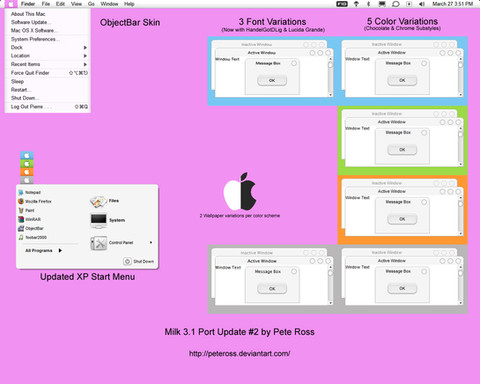Click the volume icon in menu bar

coord(422,4)
